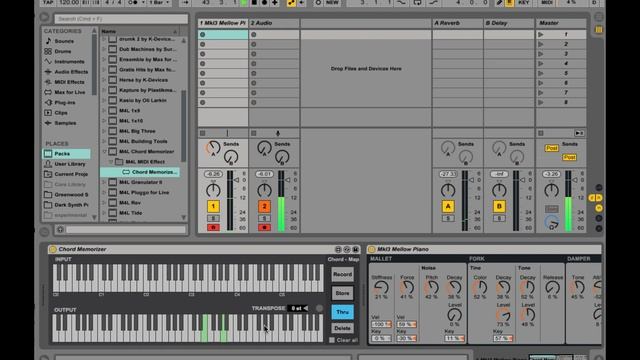Open User Library in Places
The image size is (640, 360).
[70, 164]
